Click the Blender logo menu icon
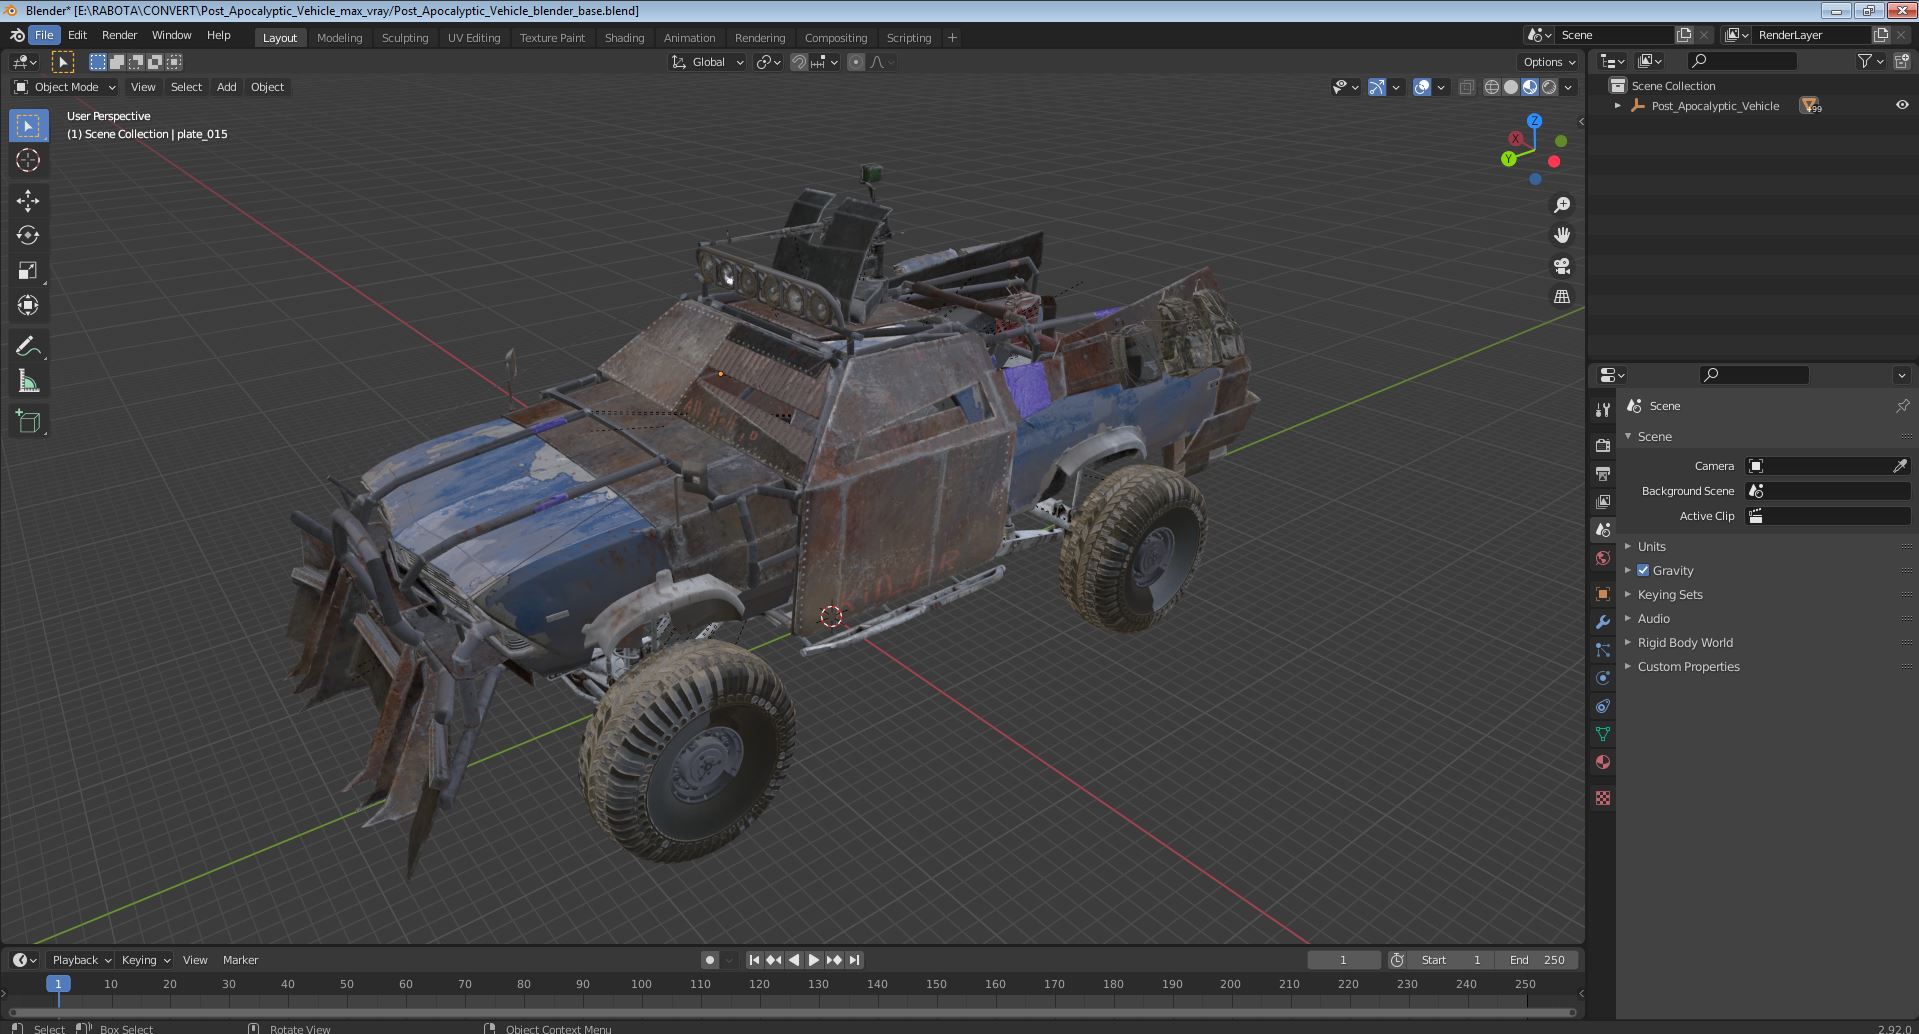This screenshot has width=1919, height=1034. click(17, 35)
